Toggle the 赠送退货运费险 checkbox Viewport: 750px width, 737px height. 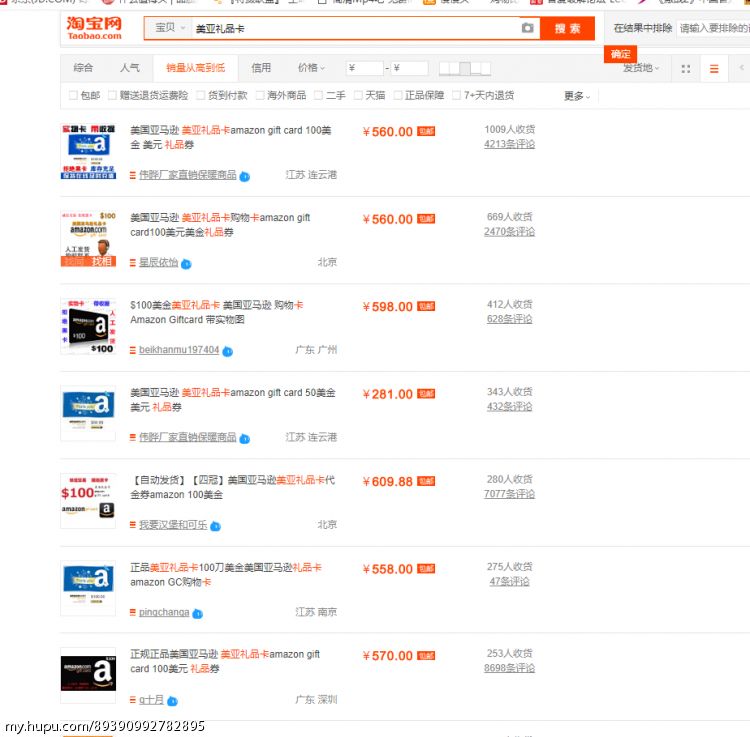pyautogui.click(x=112, y=95)
